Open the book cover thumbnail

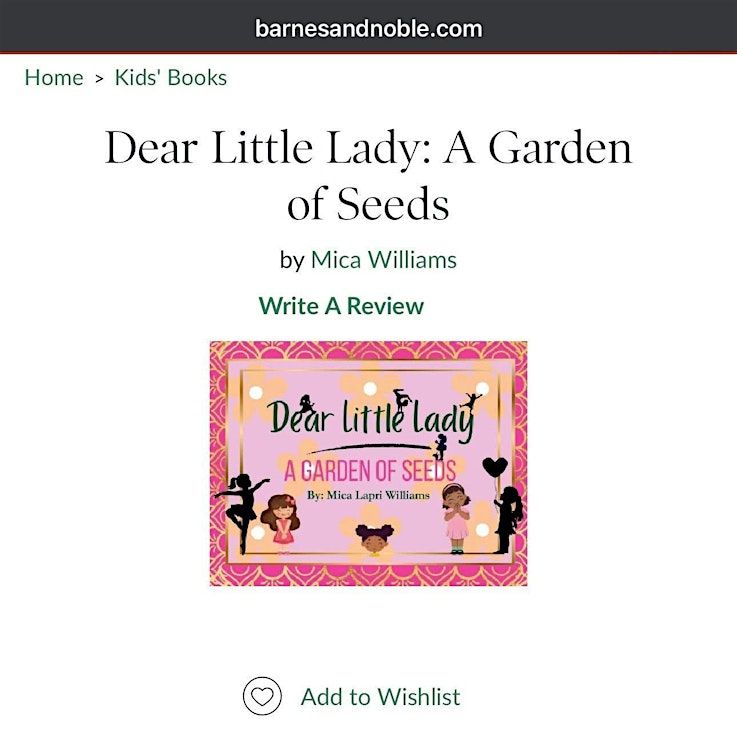[x=368, y=463]
